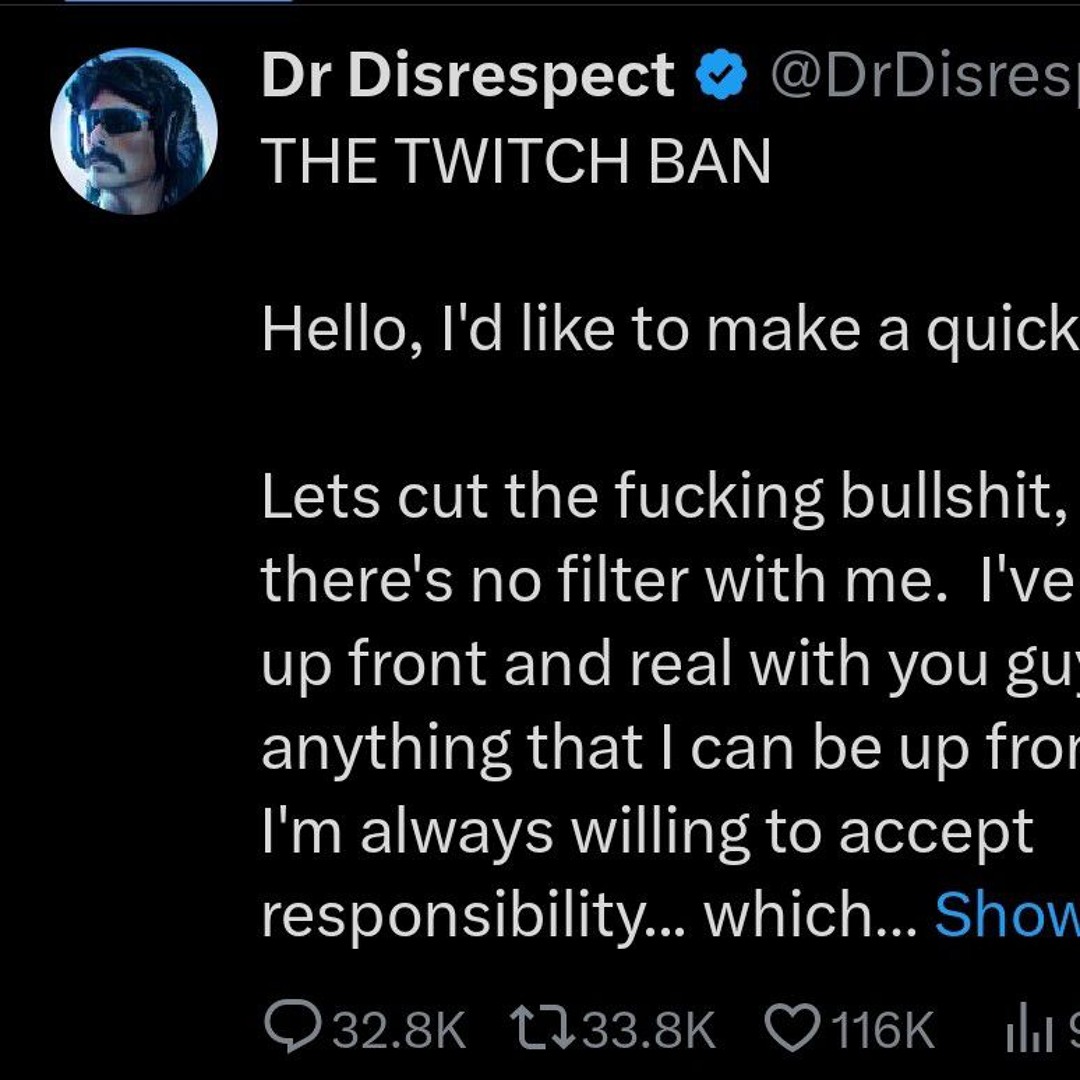This screenshot has width=1080, height=1080.
Task: Open Dr Disrespect's display name
Action: [x=465, y=73]
